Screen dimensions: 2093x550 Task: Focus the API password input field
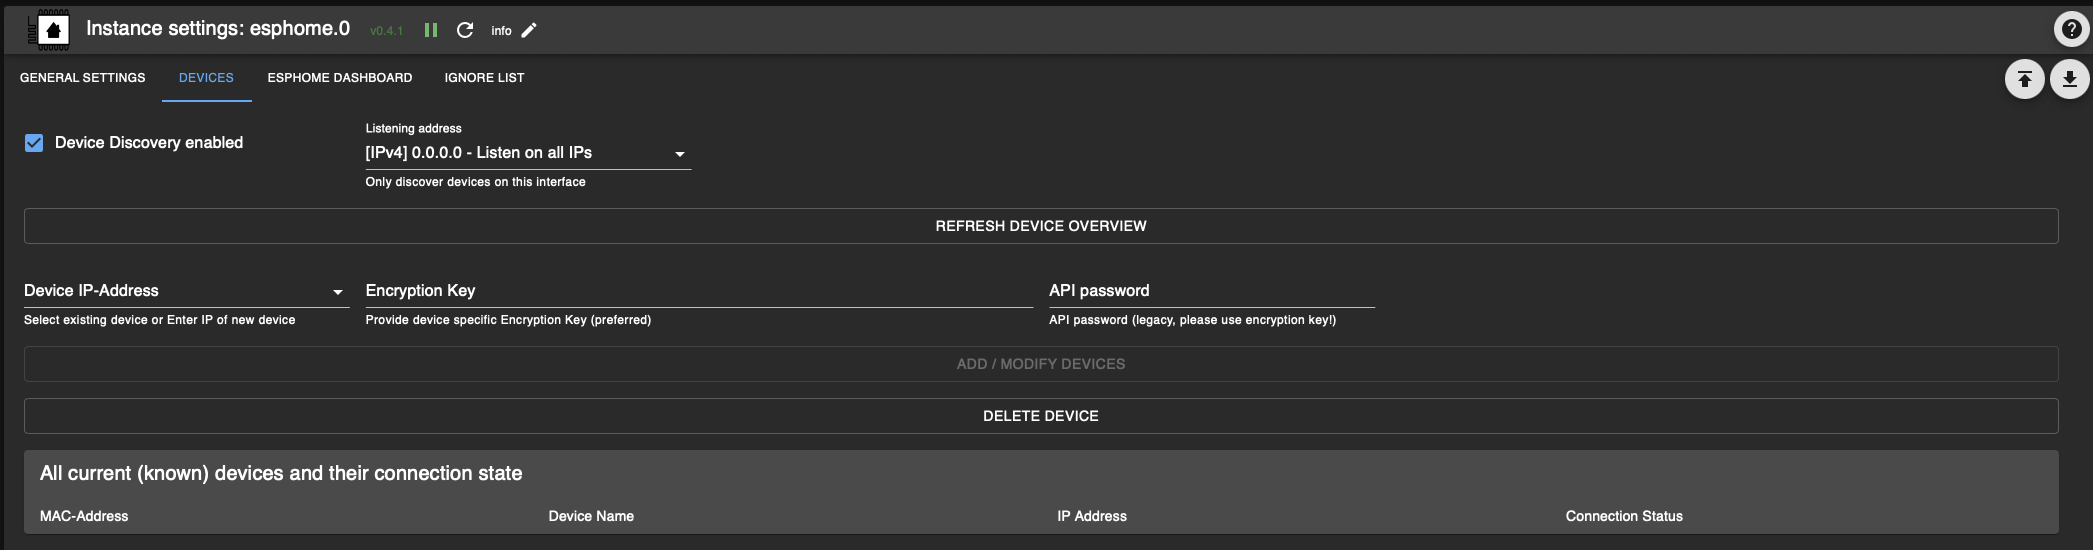click(1210, 291)
